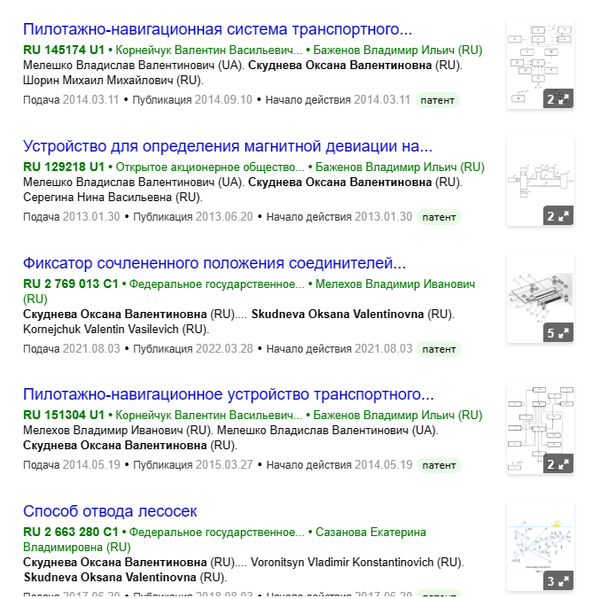The image size is (600, 599).
Task: Open Пилотажно-навигационное устройство транспортного result
Action: click(x=228, y=394)
